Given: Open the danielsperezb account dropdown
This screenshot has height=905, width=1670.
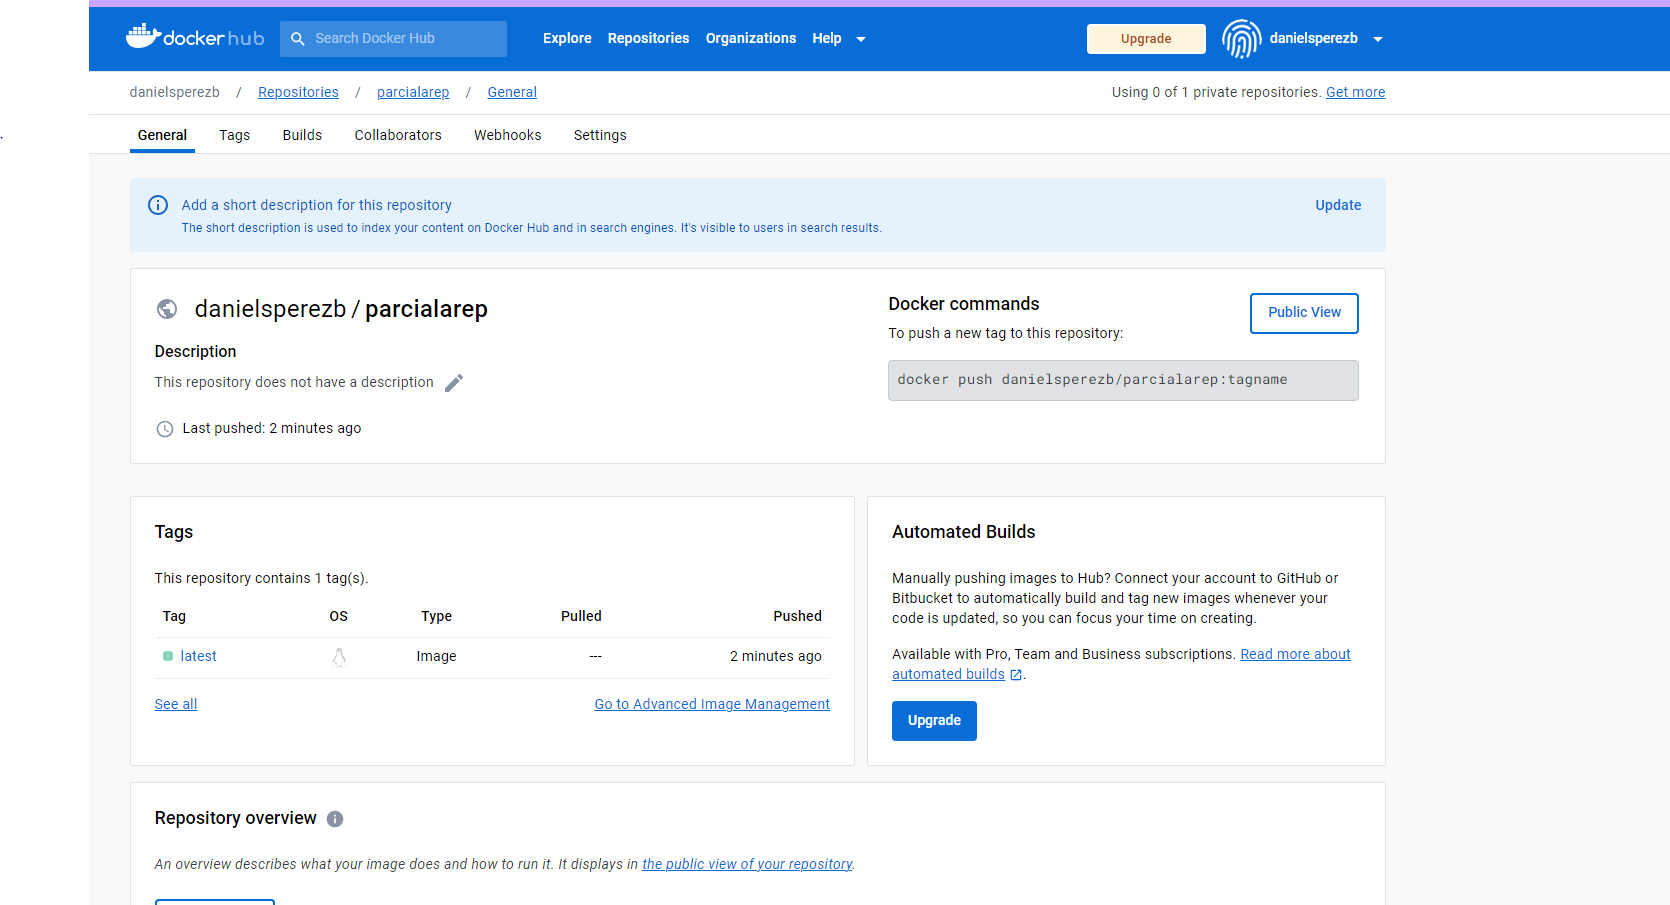Looking at the screenshot, I should [1378, 38].
